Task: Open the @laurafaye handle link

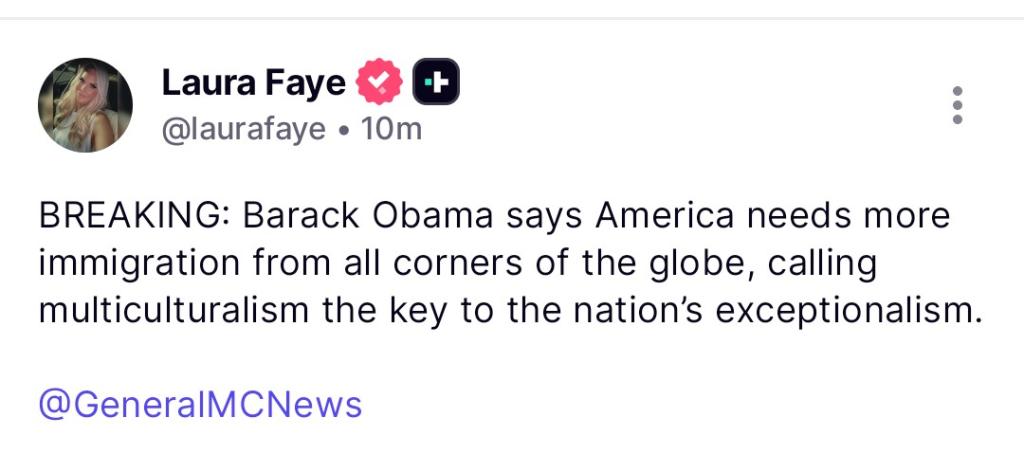Action: point(243,129)
